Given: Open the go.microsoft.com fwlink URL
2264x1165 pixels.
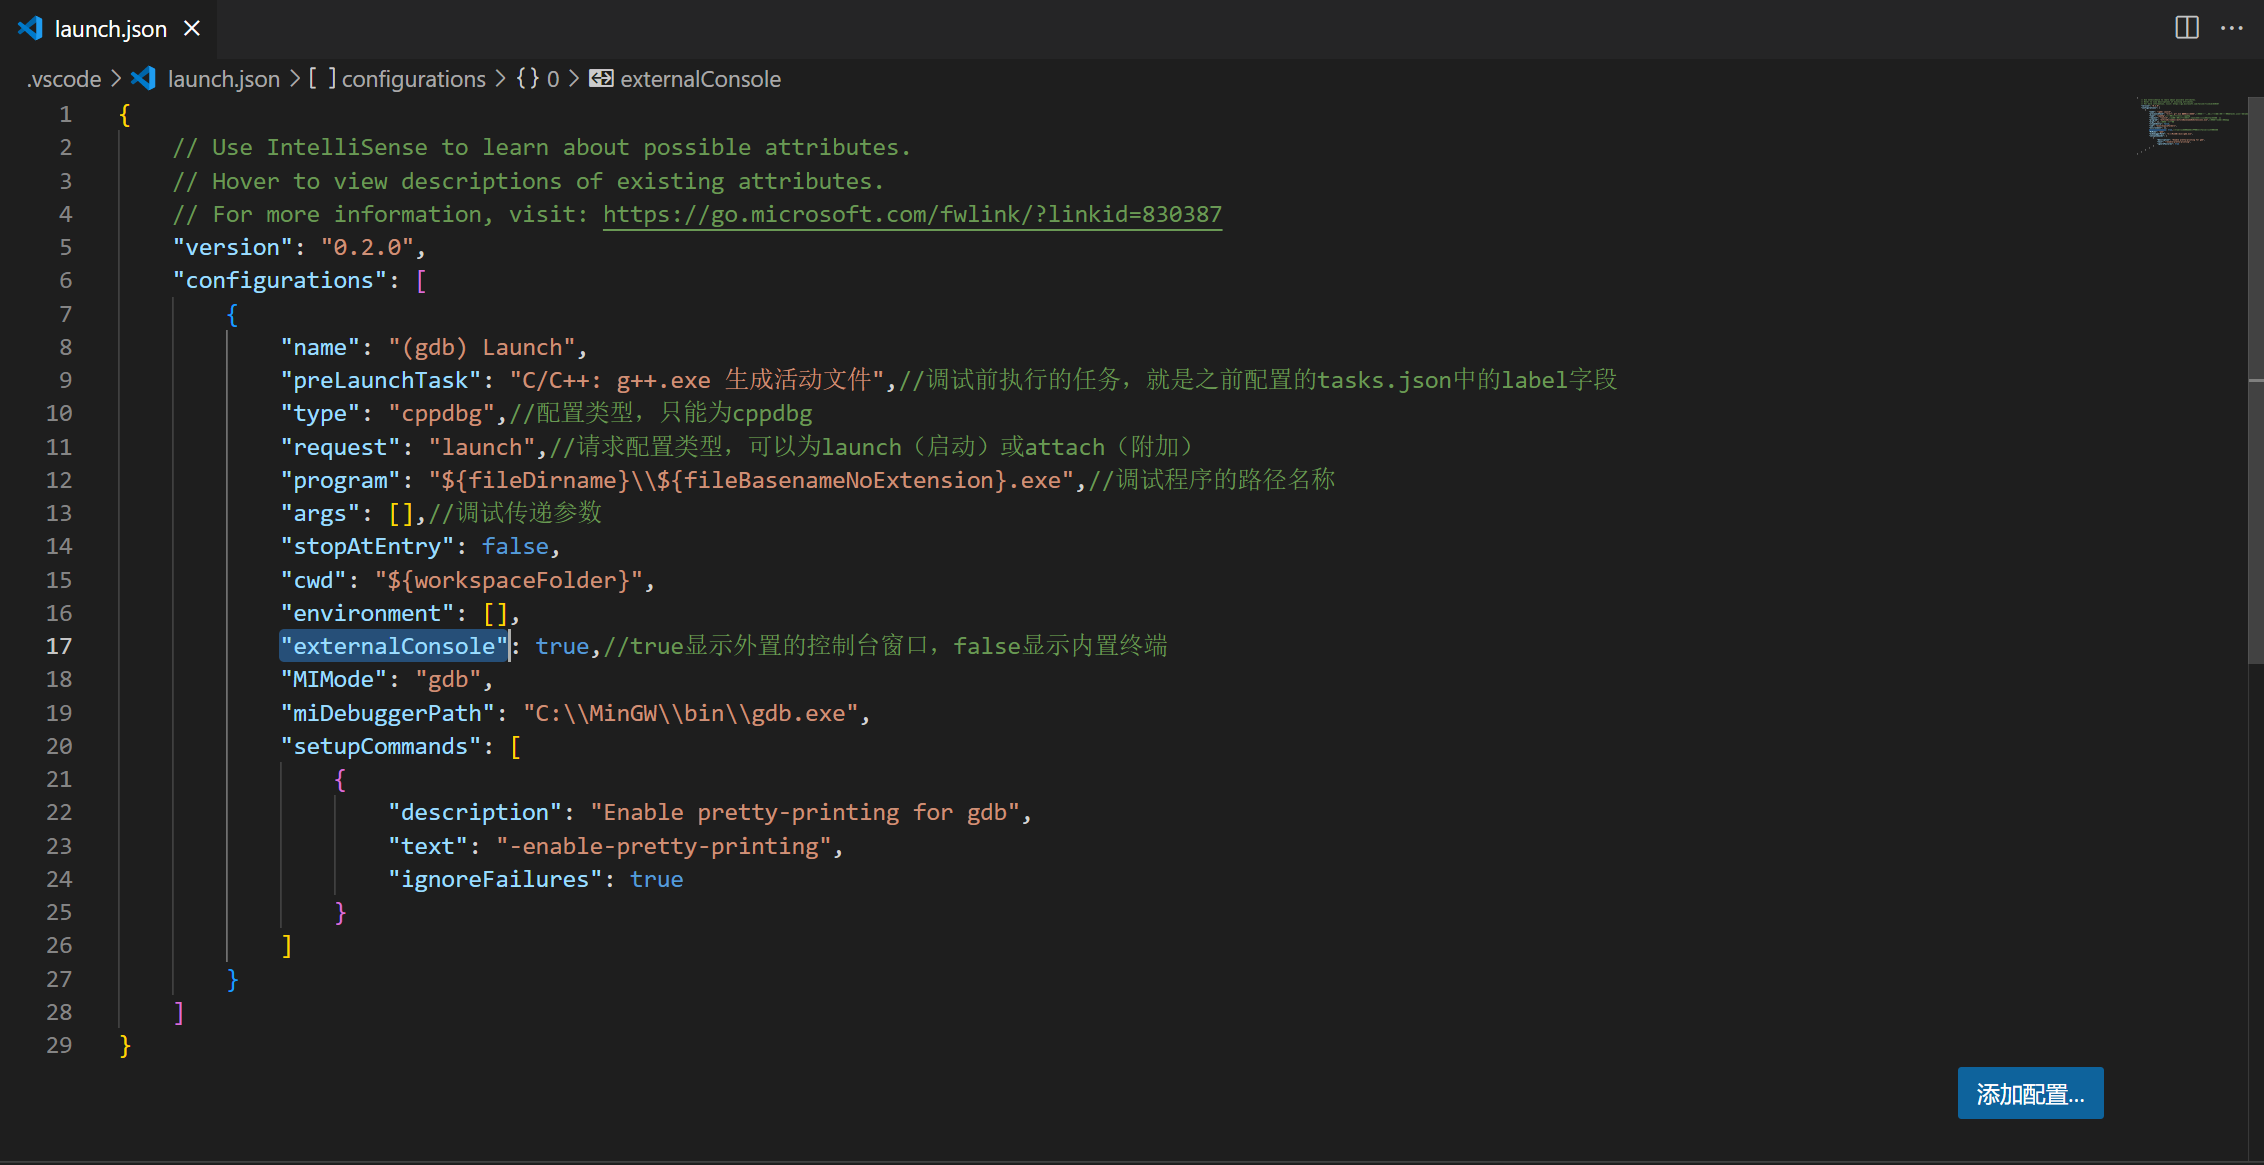Looking at the screenshot, I should click(x=911, y=214).
